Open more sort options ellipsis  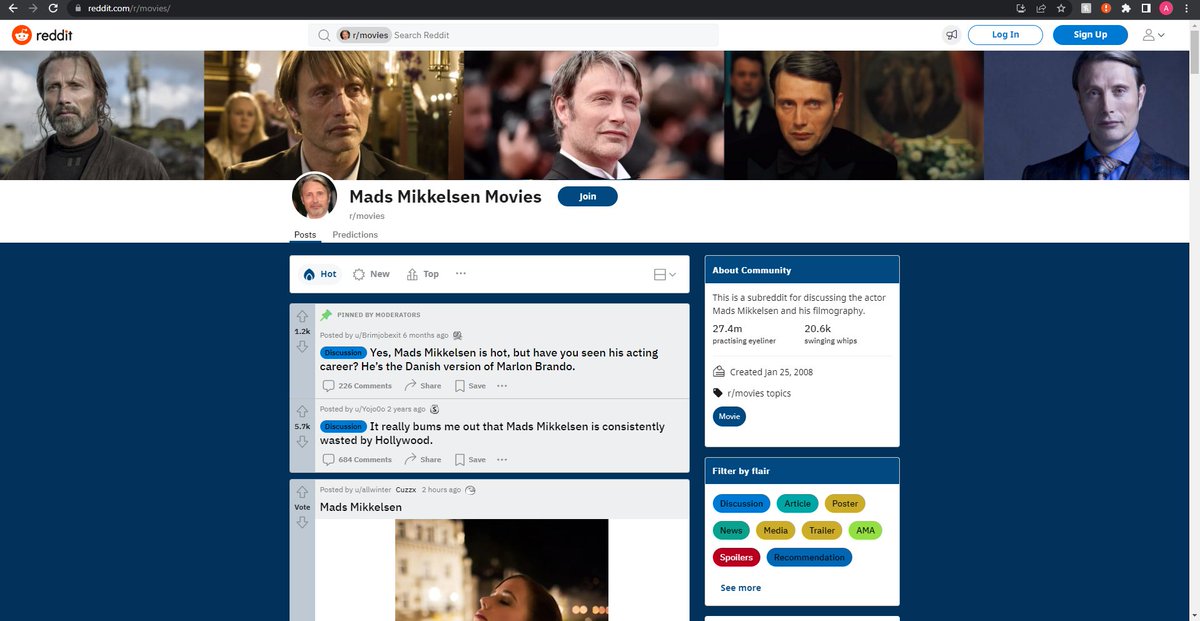point(461,273)
